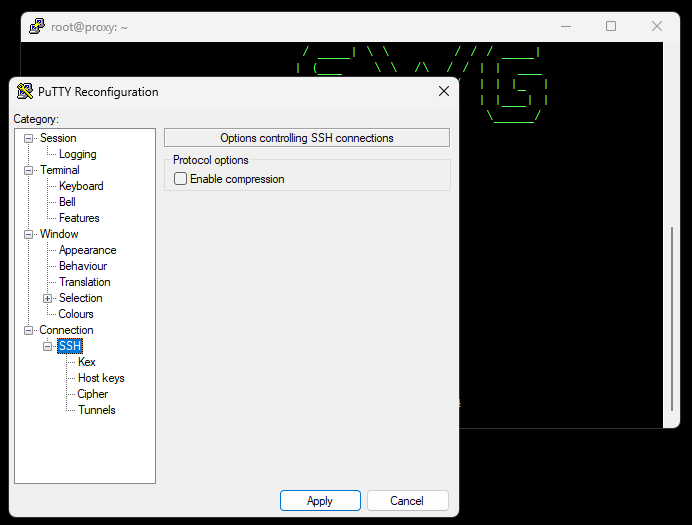Click the 'Protocol options' group label
The width and height of the screenshot is (692, 525).
pos(211,160)
